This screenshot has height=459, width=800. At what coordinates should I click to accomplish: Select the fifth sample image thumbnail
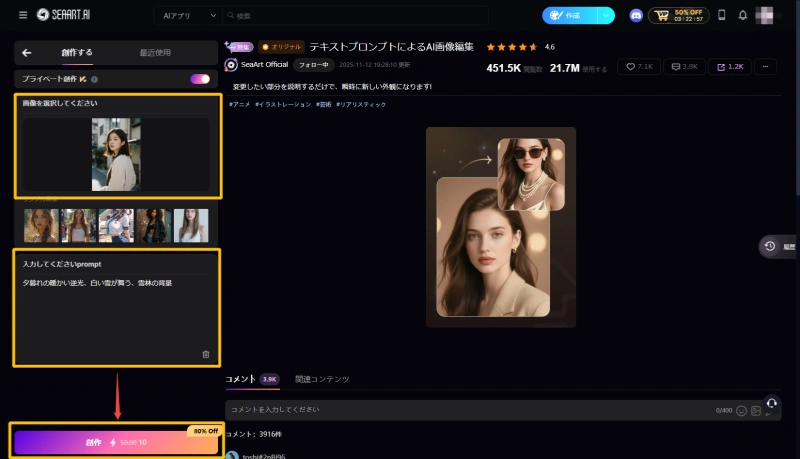(x=191, y=225)
